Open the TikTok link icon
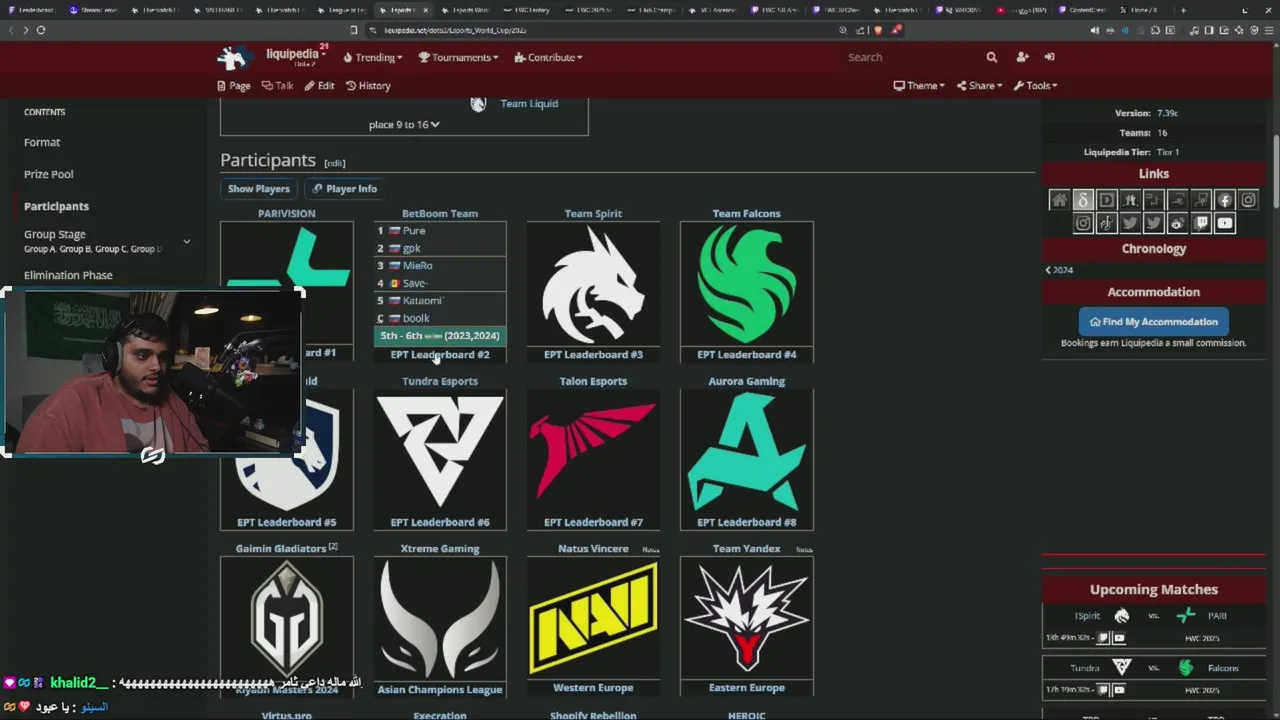The image size is (1280, 720). point(1106,223)
